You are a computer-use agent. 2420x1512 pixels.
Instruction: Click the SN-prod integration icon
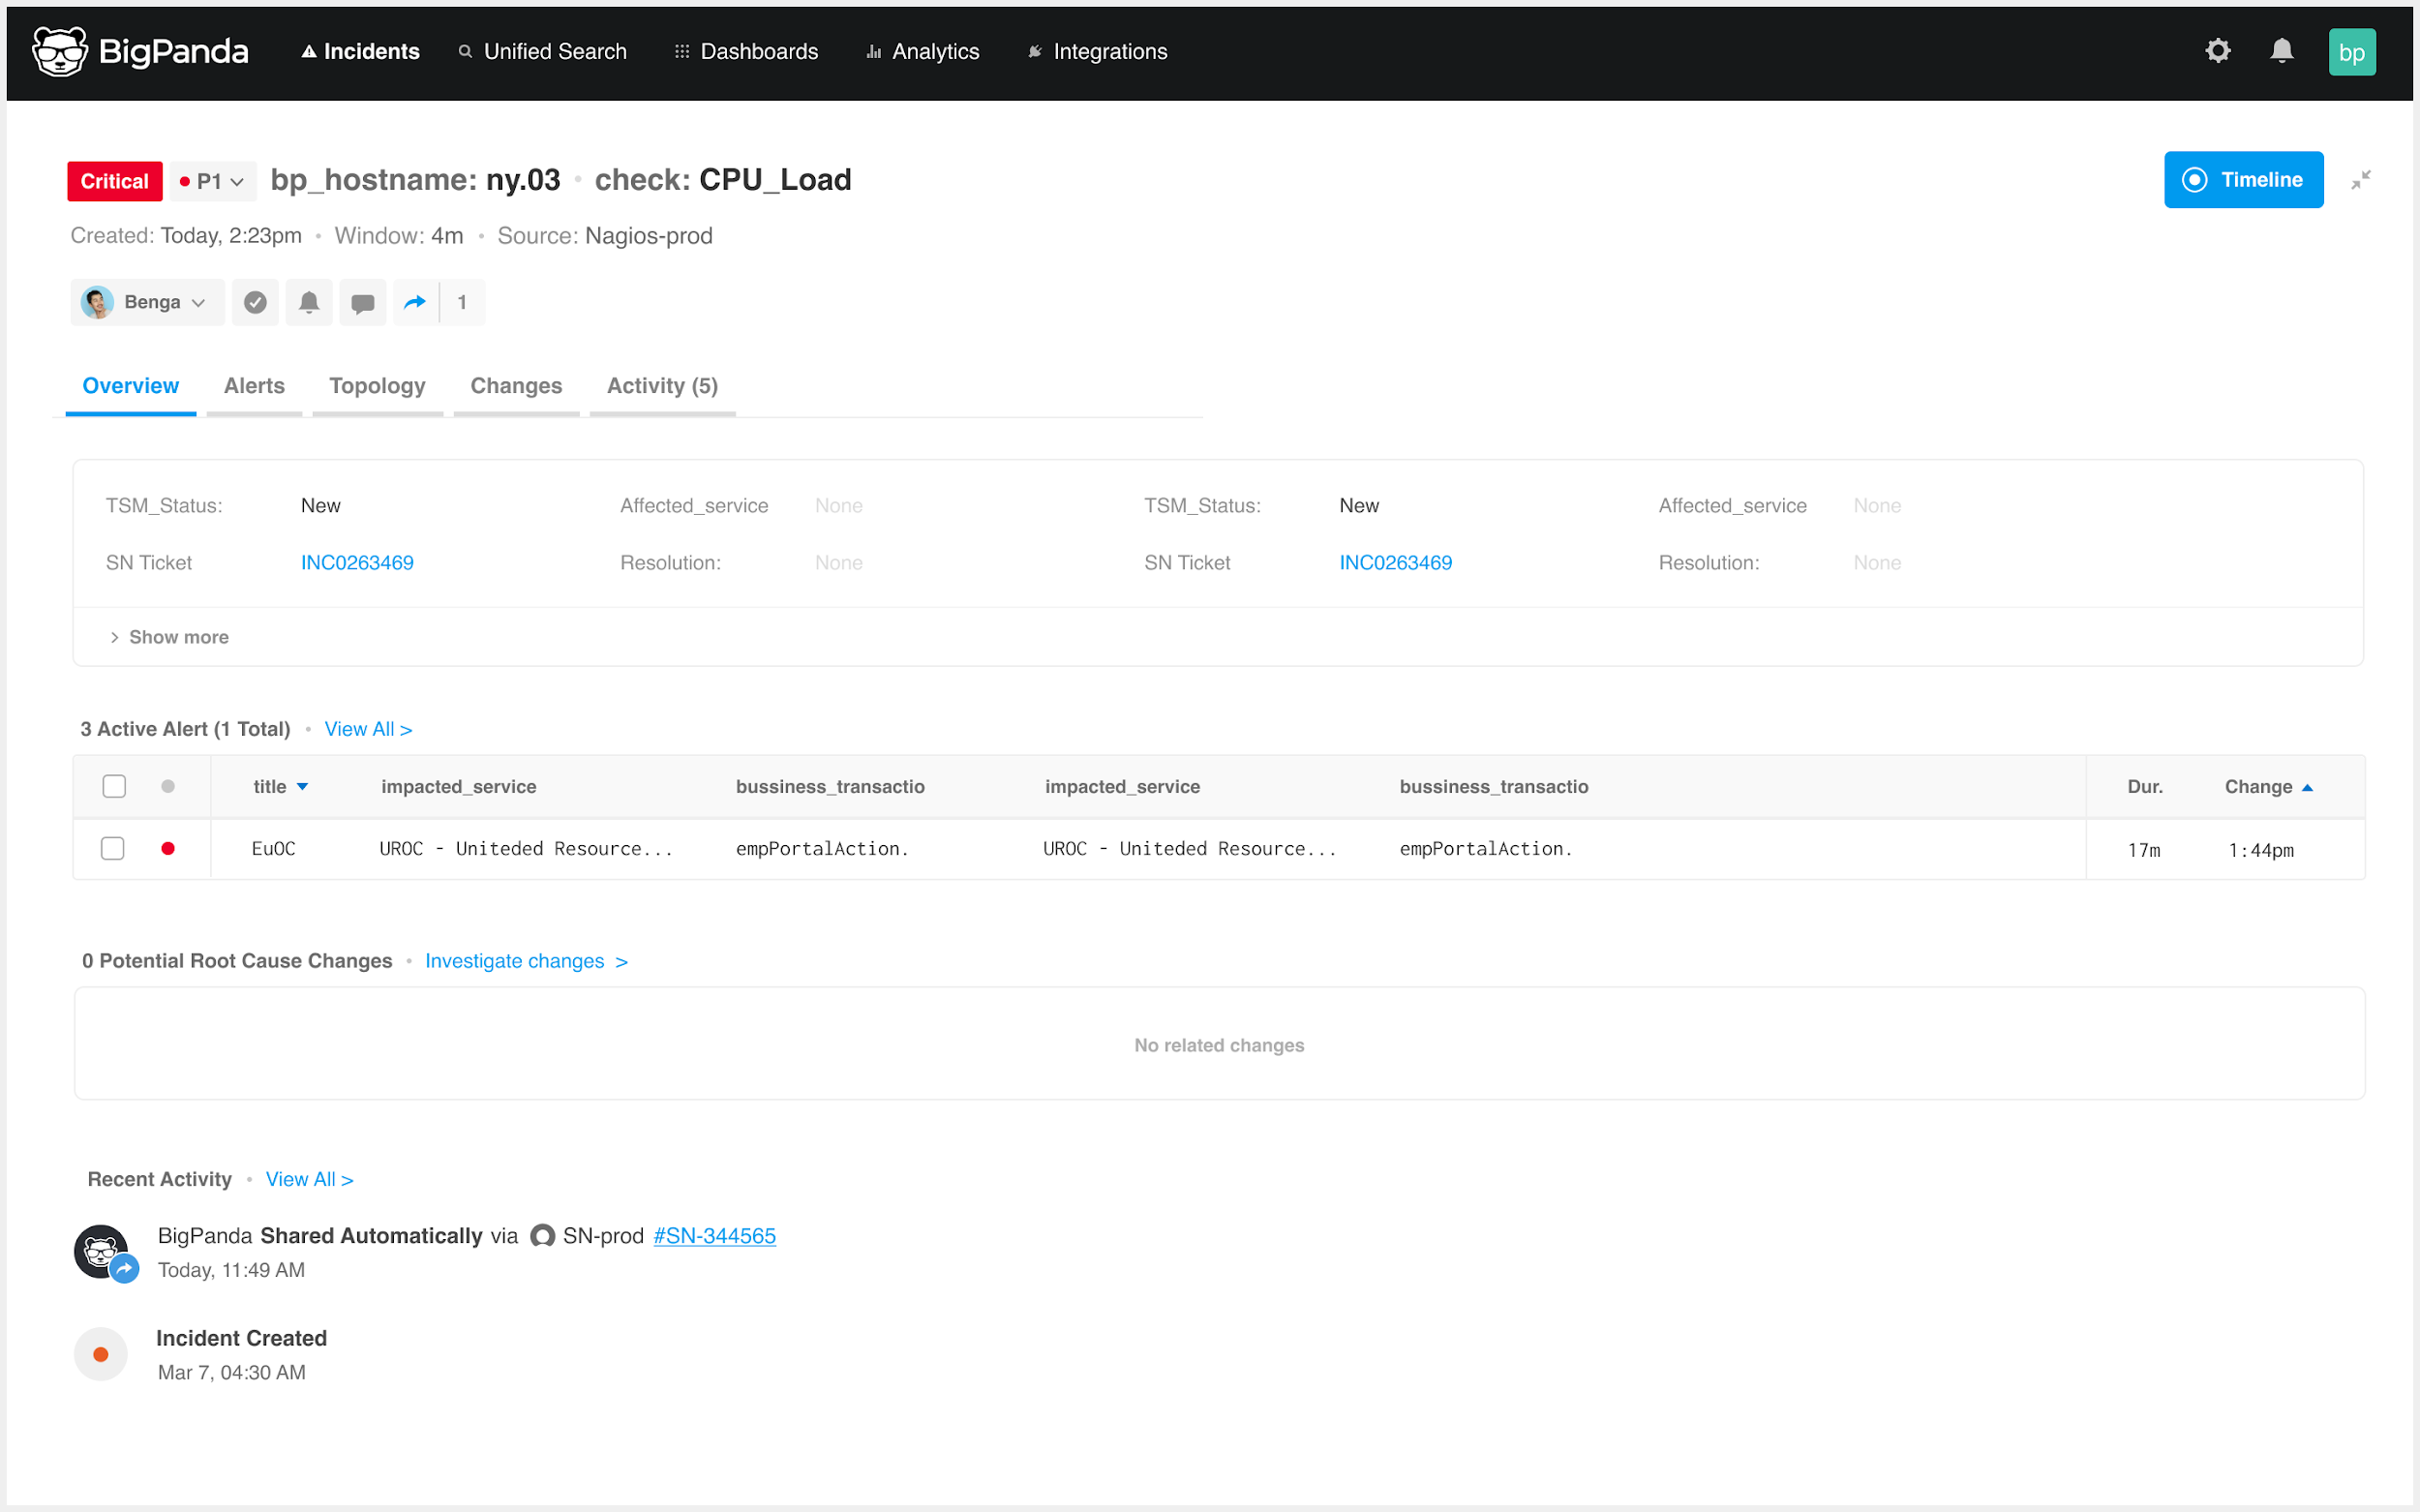[542, 1236]
